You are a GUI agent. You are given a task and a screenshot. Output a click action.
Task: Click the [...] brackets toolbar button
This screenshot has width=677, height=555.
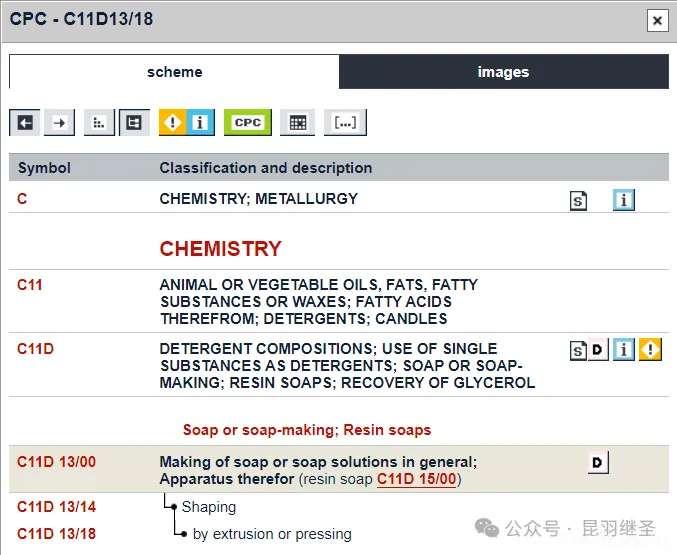(x=345, y=123)
